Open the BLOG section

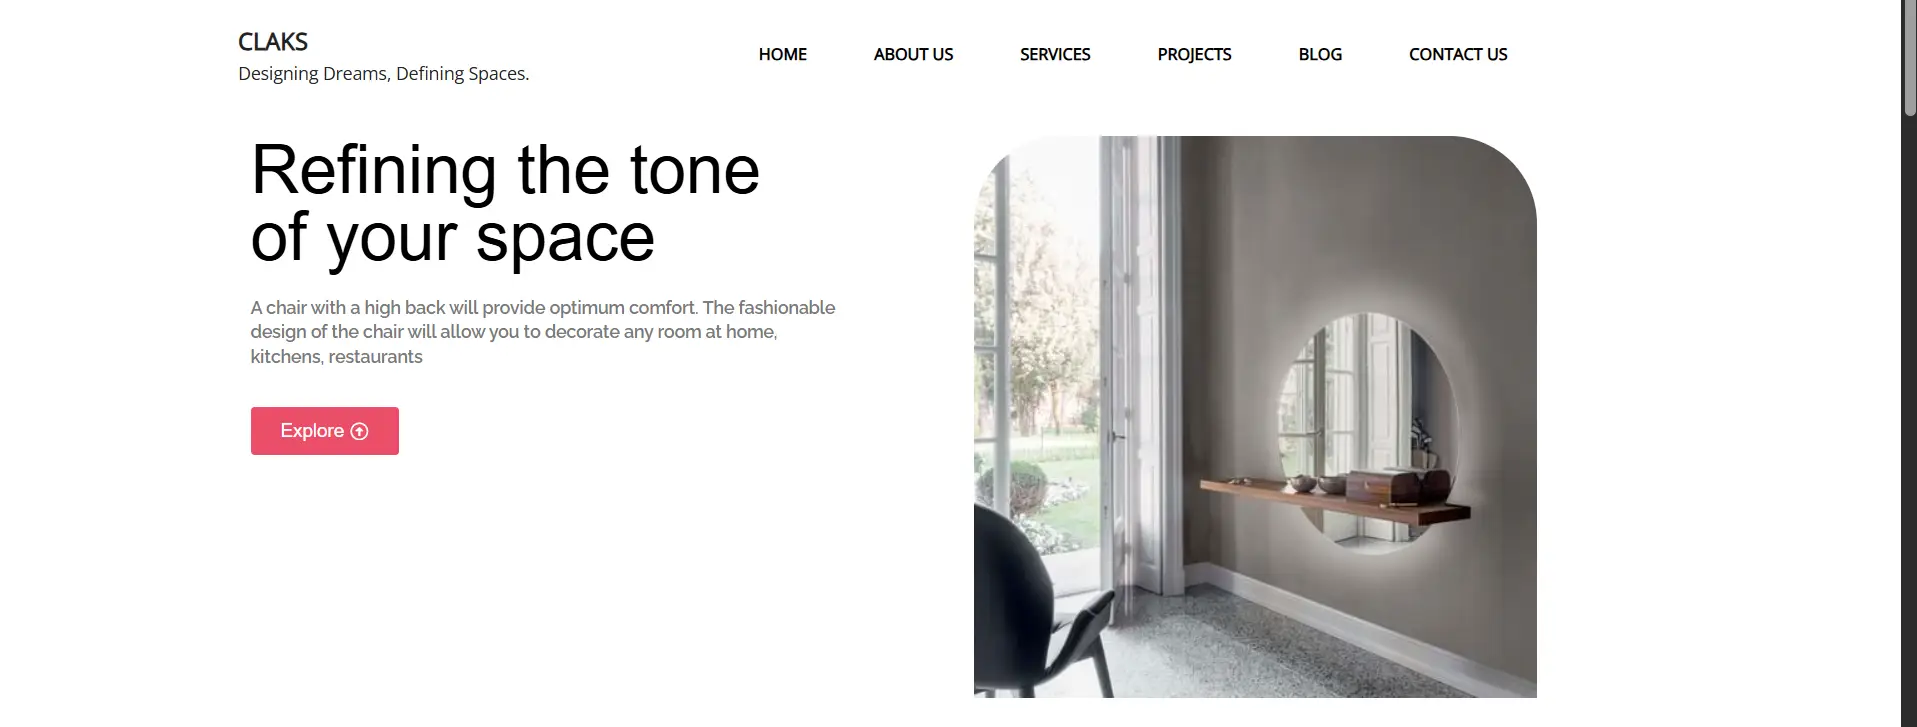(x=1320, y=54)
